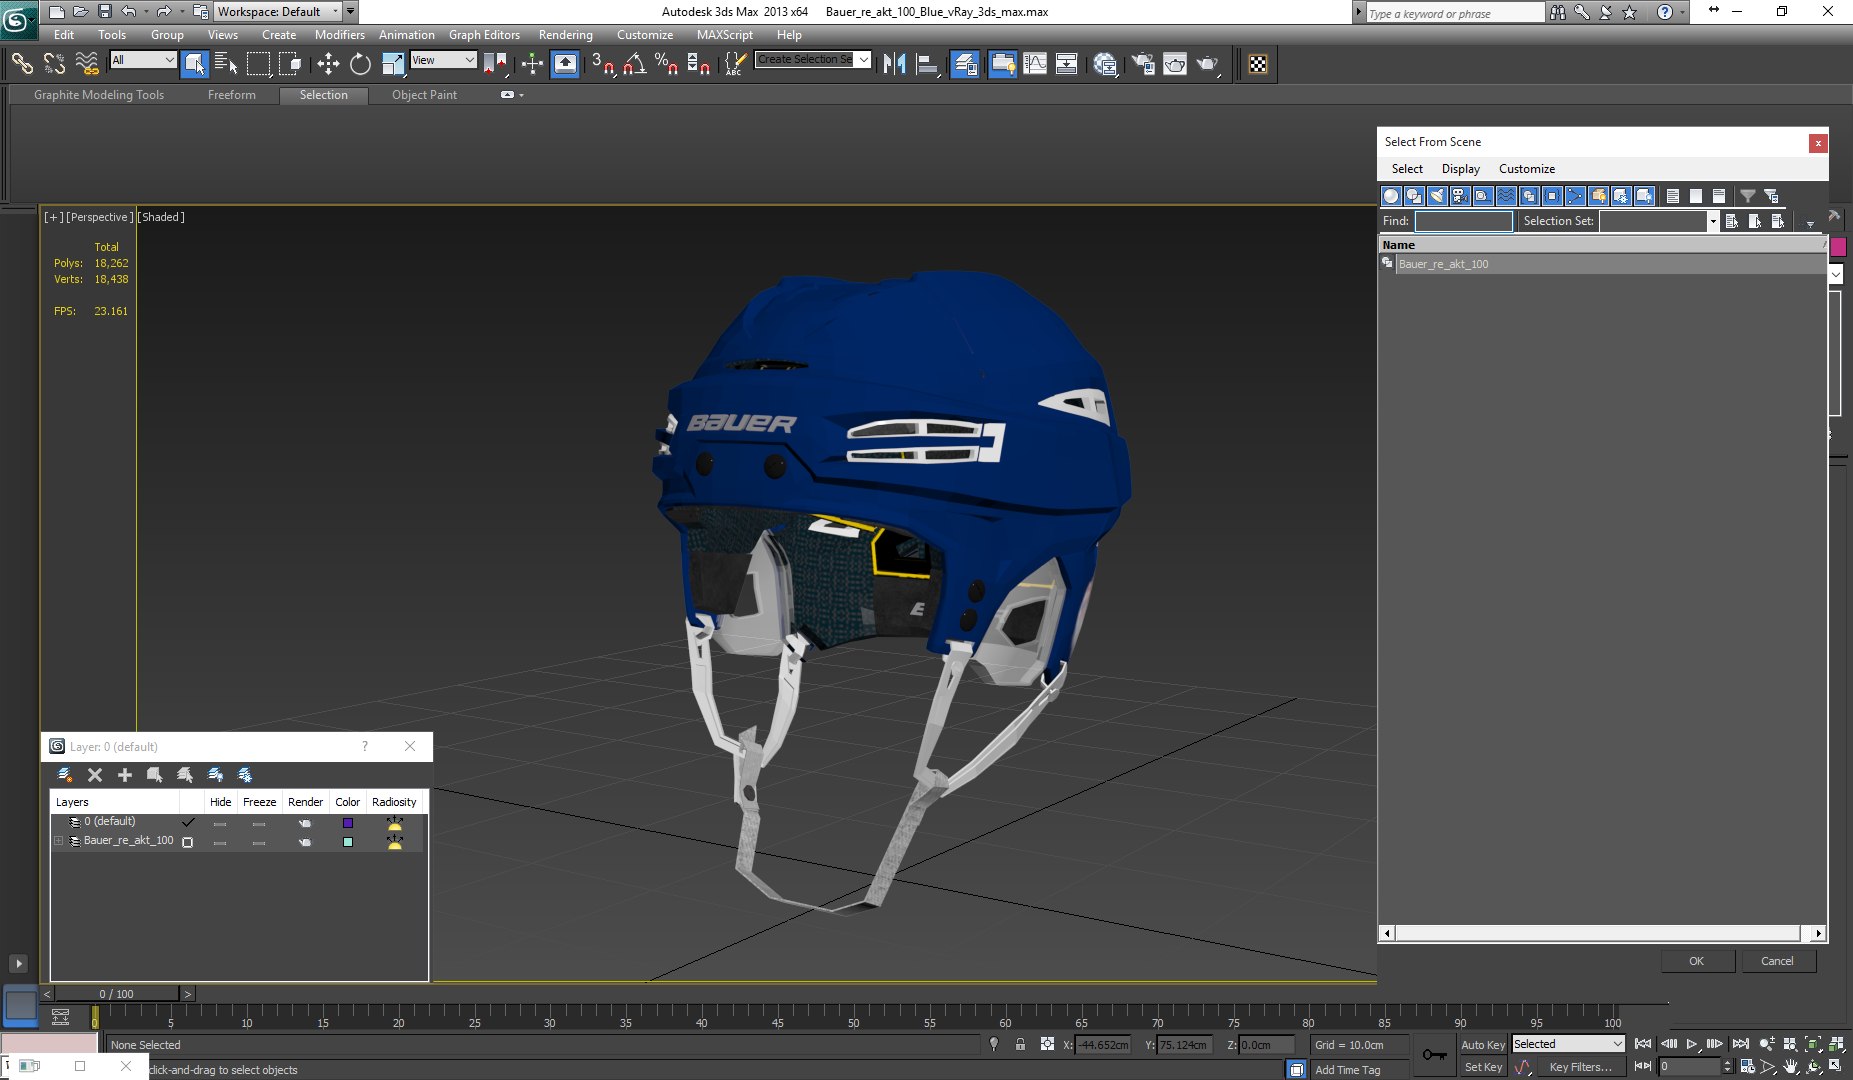1853x1080 pixels.
Task: Click Create New Layer plus icon
Action: [x=125, y=775]
